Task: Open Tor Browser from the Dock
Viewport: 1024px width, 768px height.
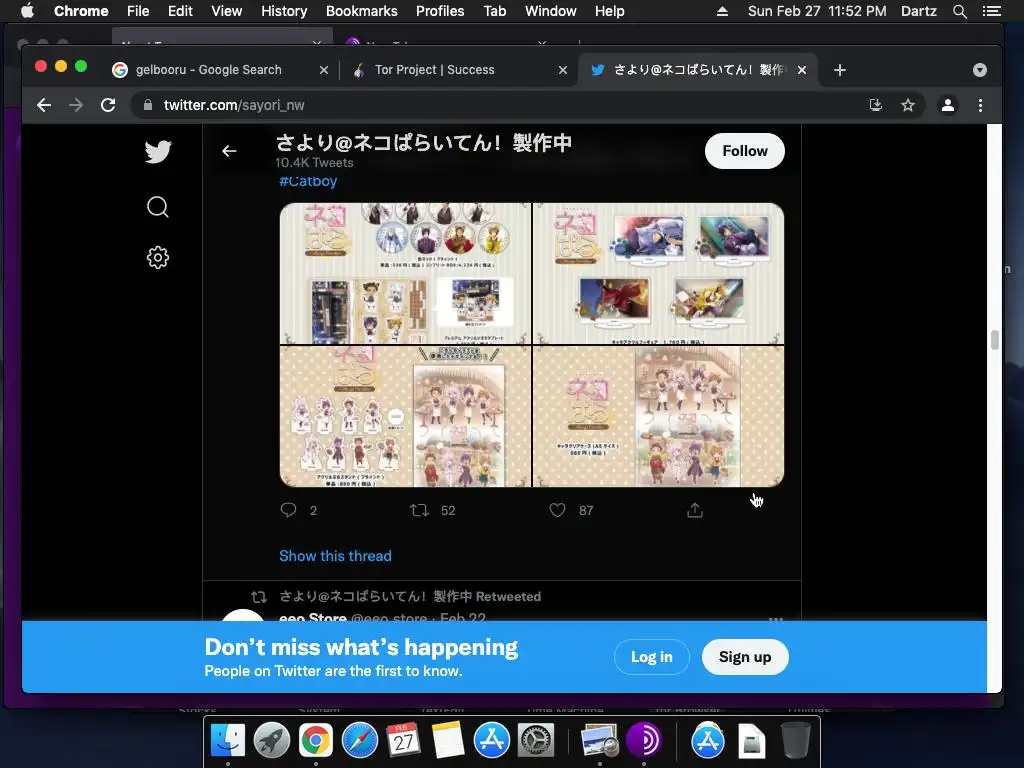Action: click(643, 741)
